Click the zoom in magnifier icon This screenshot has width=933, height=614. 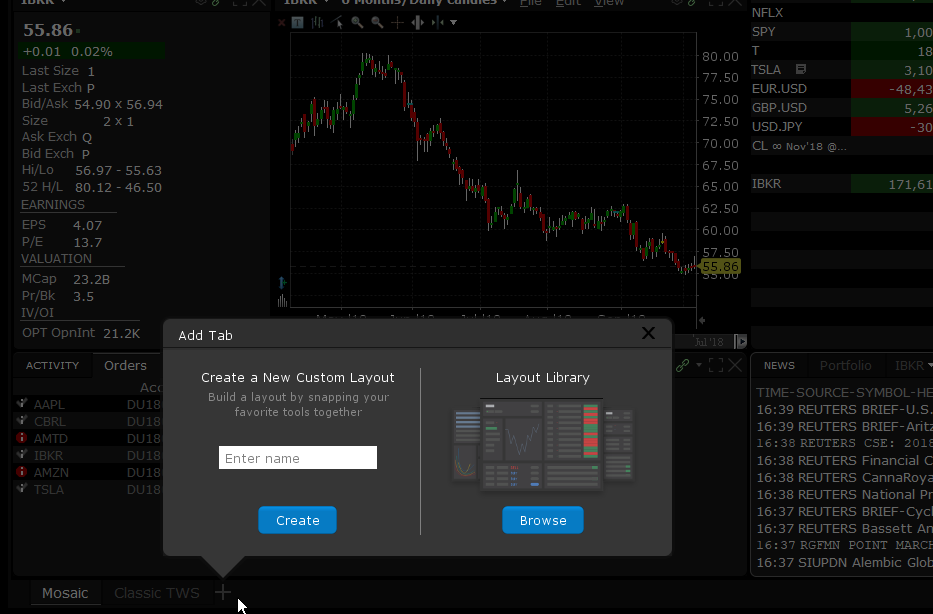coord(357,23)
